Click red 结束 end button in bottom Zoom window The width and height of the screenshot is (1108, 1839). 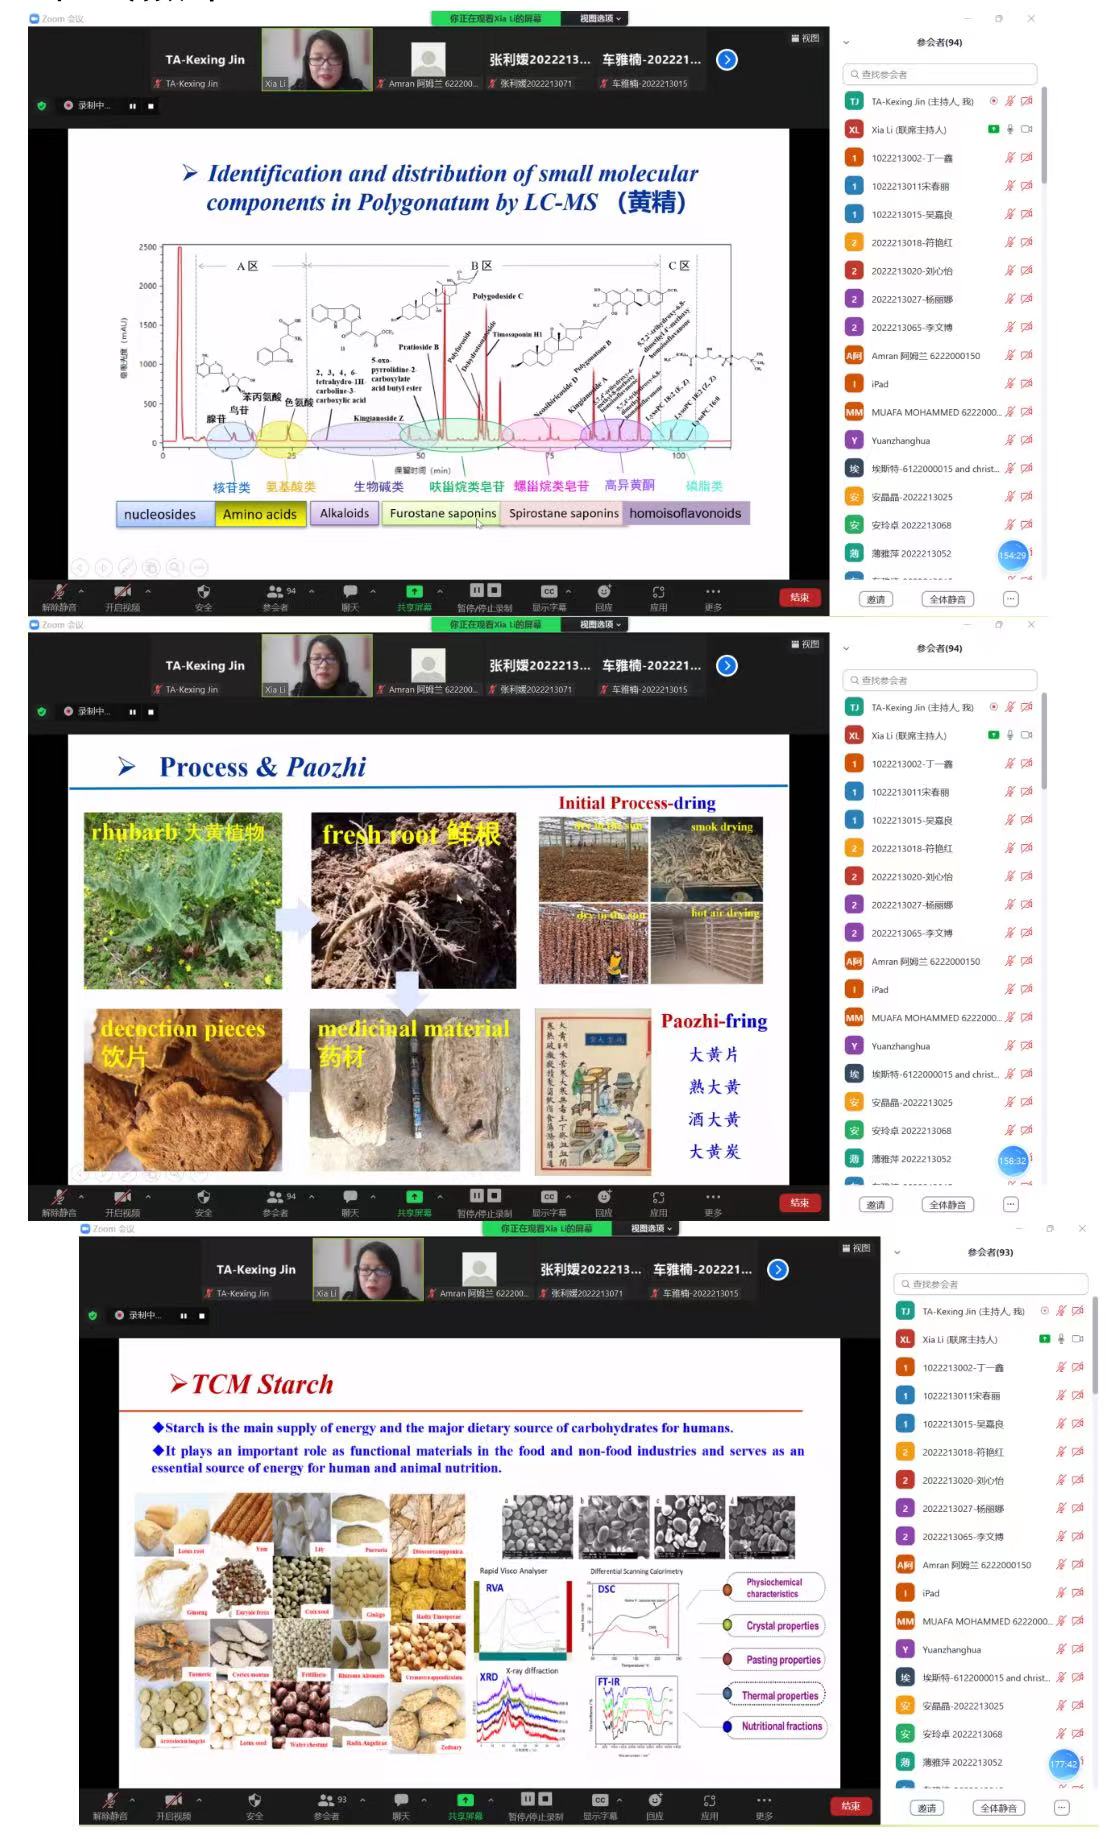(x=850, y=1806)
